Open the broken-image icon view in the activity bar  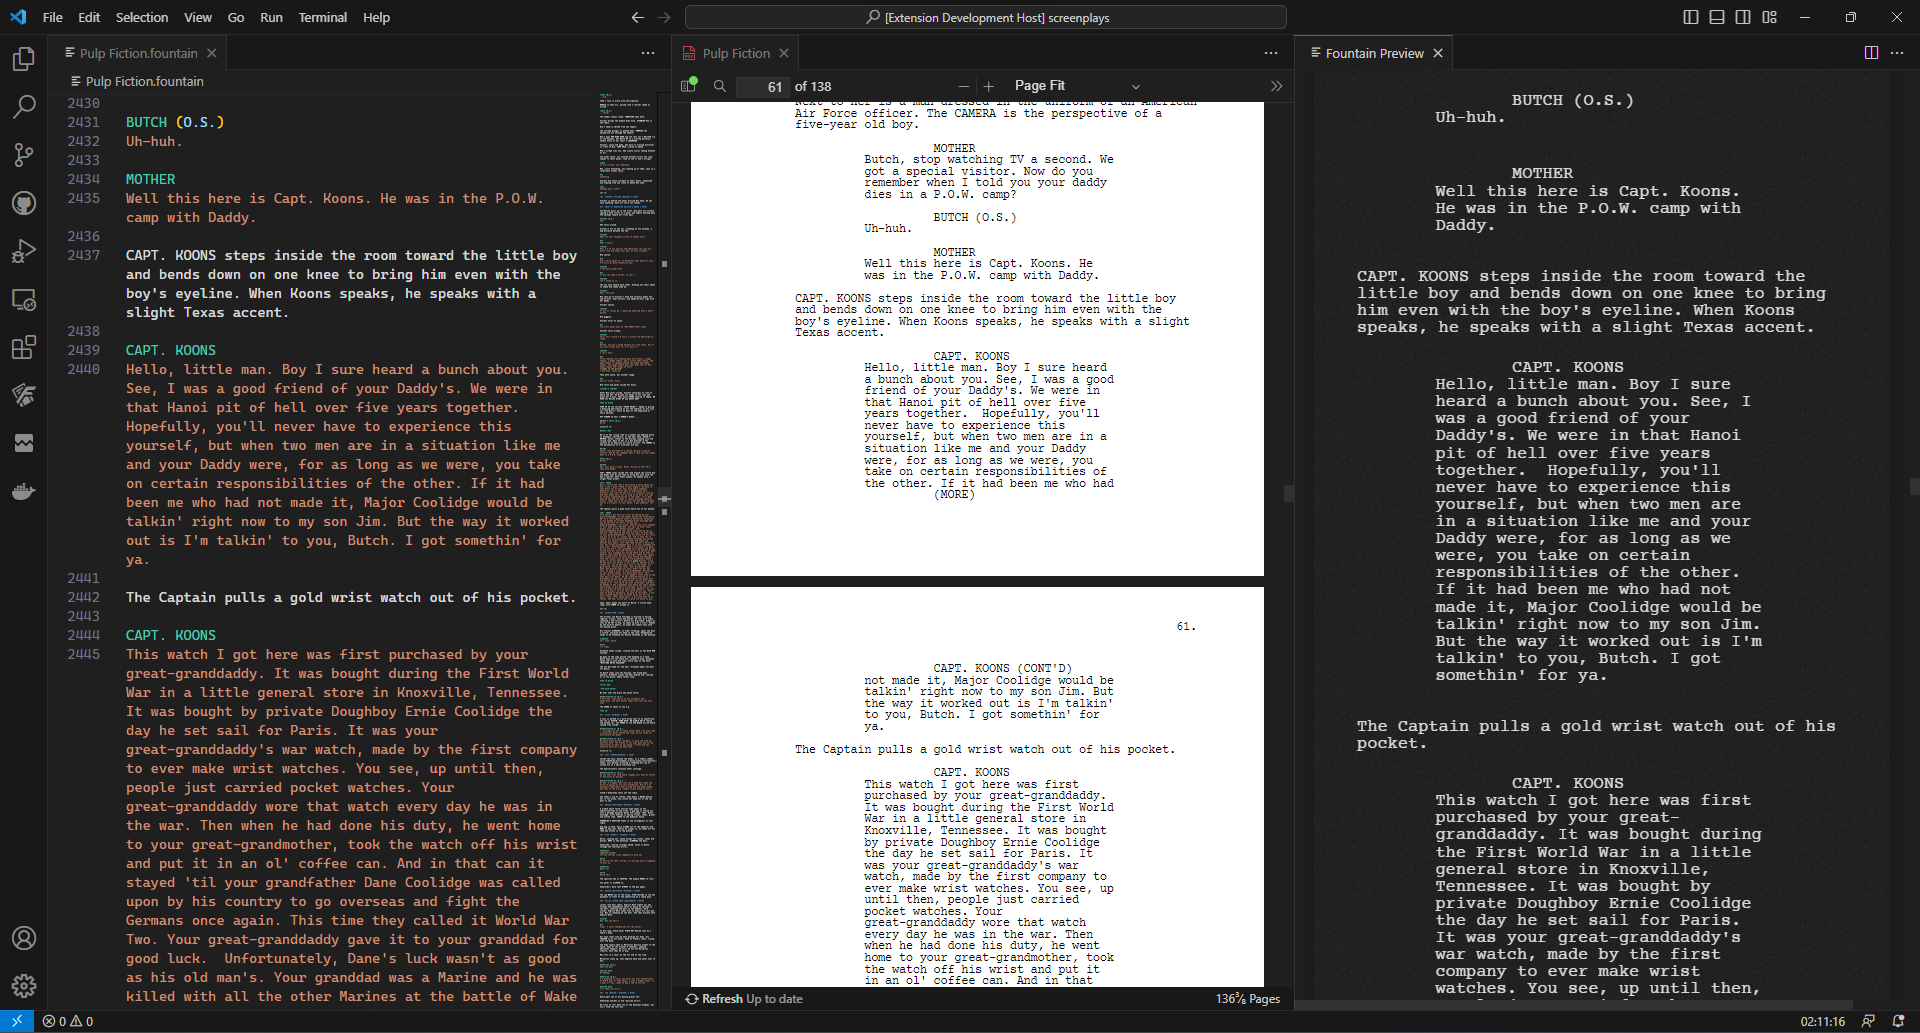(24, 443)
